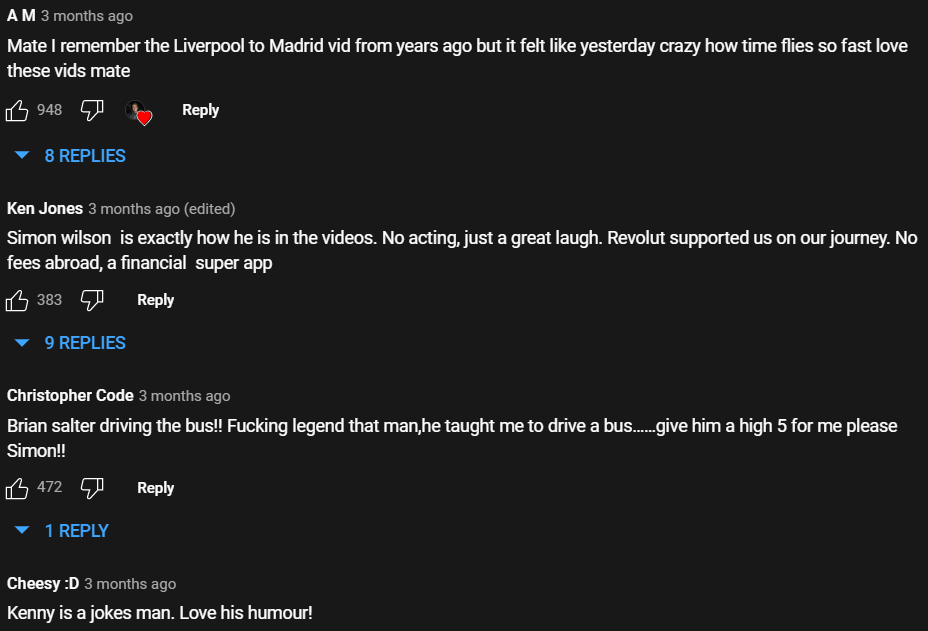Viewport: 928px width, 631px height.
Task: Dislike Ken Jones's comment
Action: click(x=92, y=300)
